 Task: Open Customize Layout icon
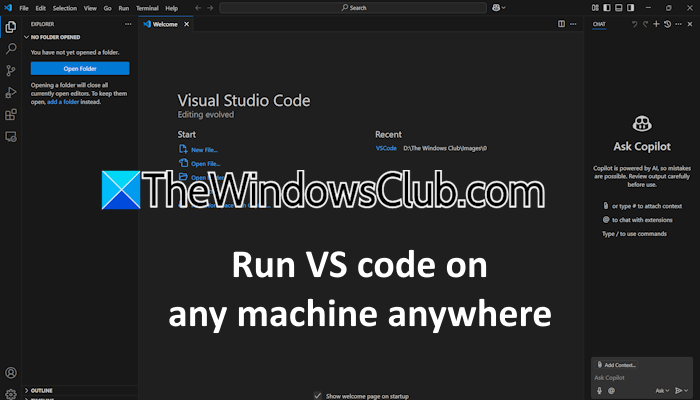pos(595,8)
